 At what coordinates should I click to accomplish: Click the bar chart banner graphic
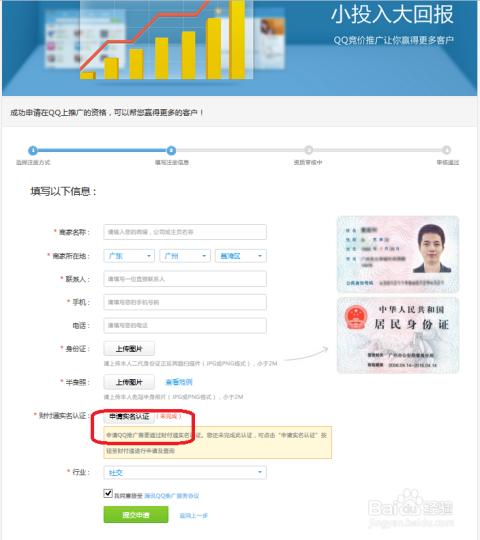pyautogui.click(x=167, y=40)
